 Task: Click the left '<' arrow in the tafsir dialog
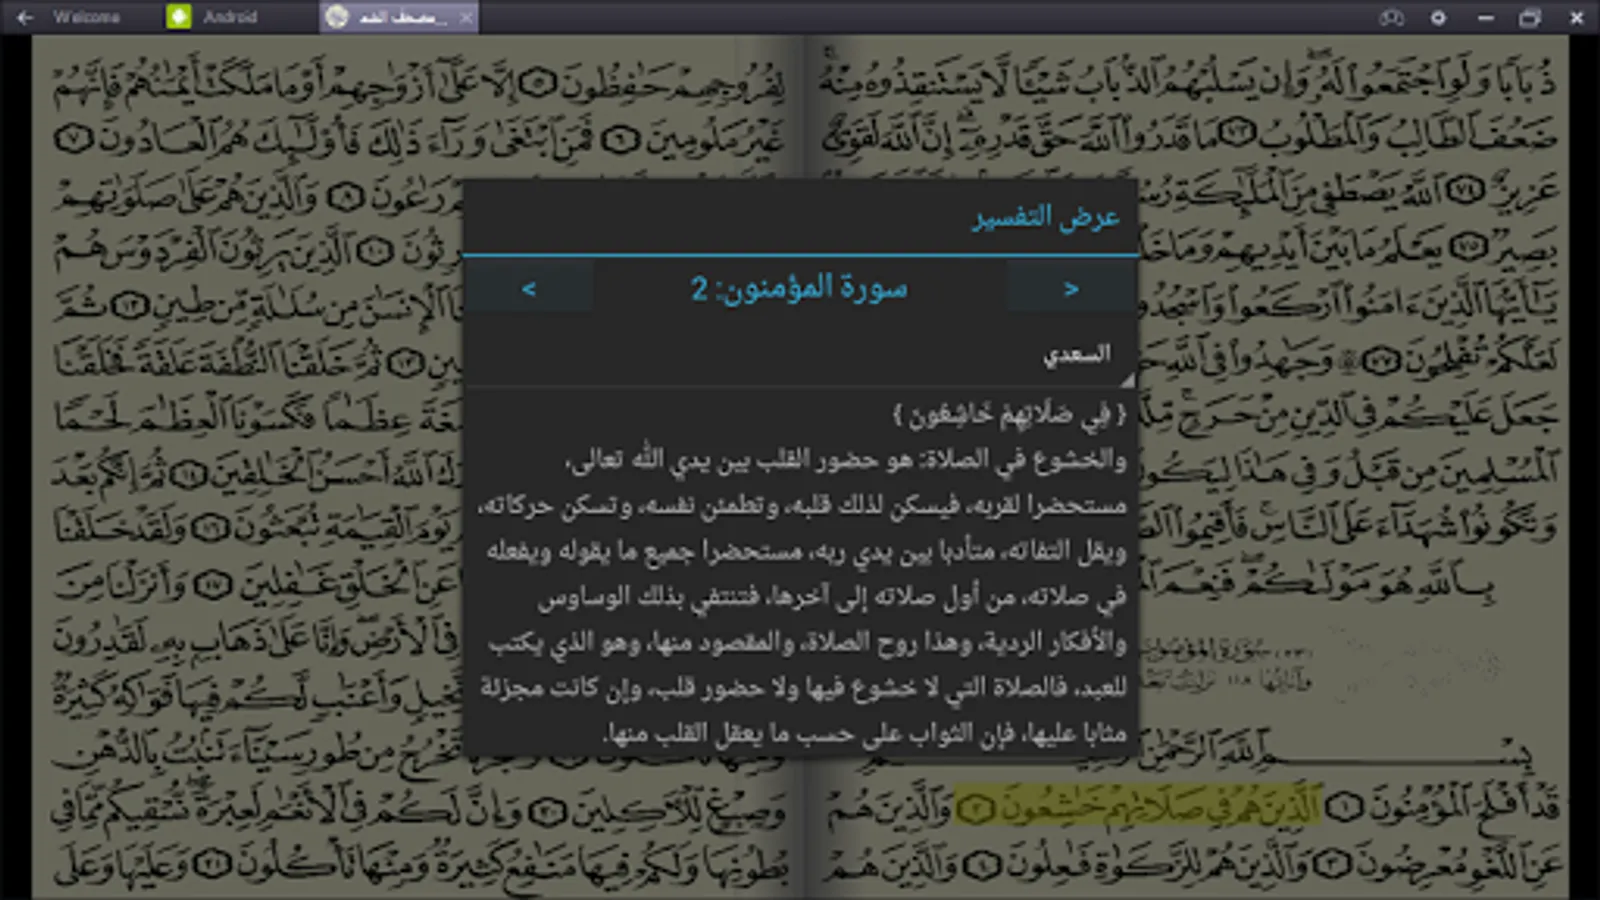point(529,289)
